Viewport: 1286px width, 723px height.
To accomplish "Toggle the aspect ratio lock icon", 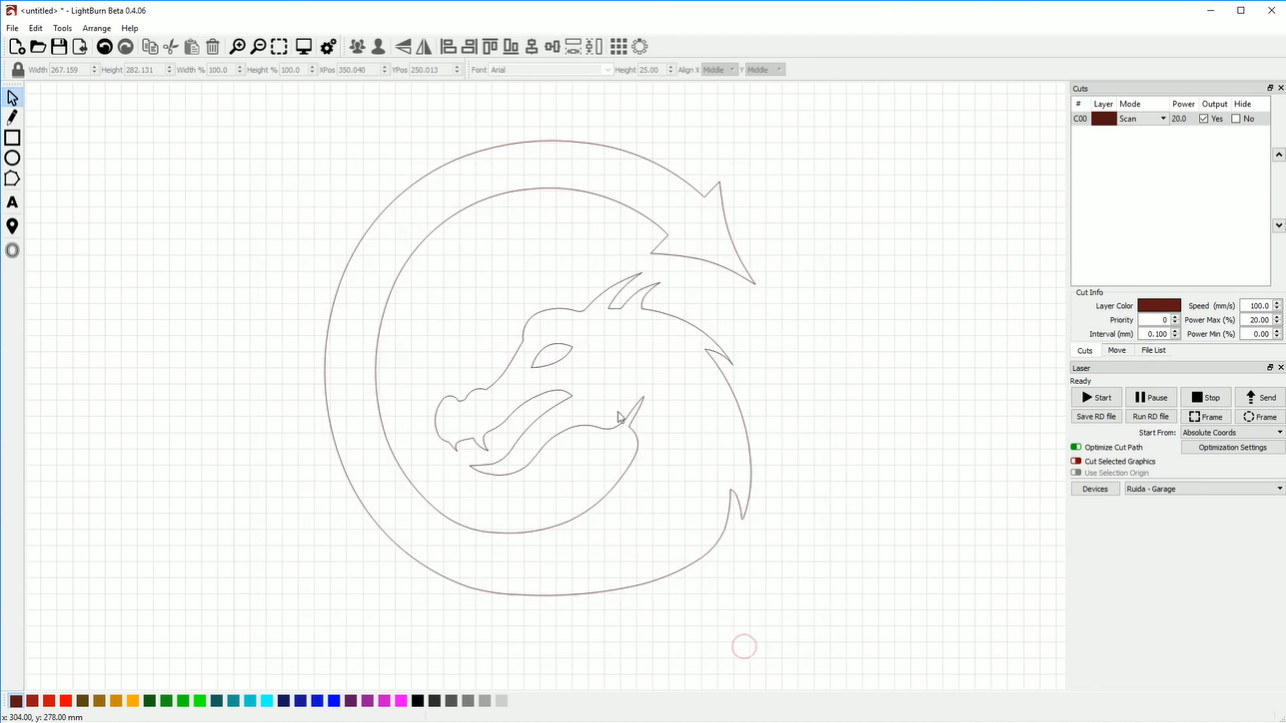I will pyautogui.click(x=17, y=70).
